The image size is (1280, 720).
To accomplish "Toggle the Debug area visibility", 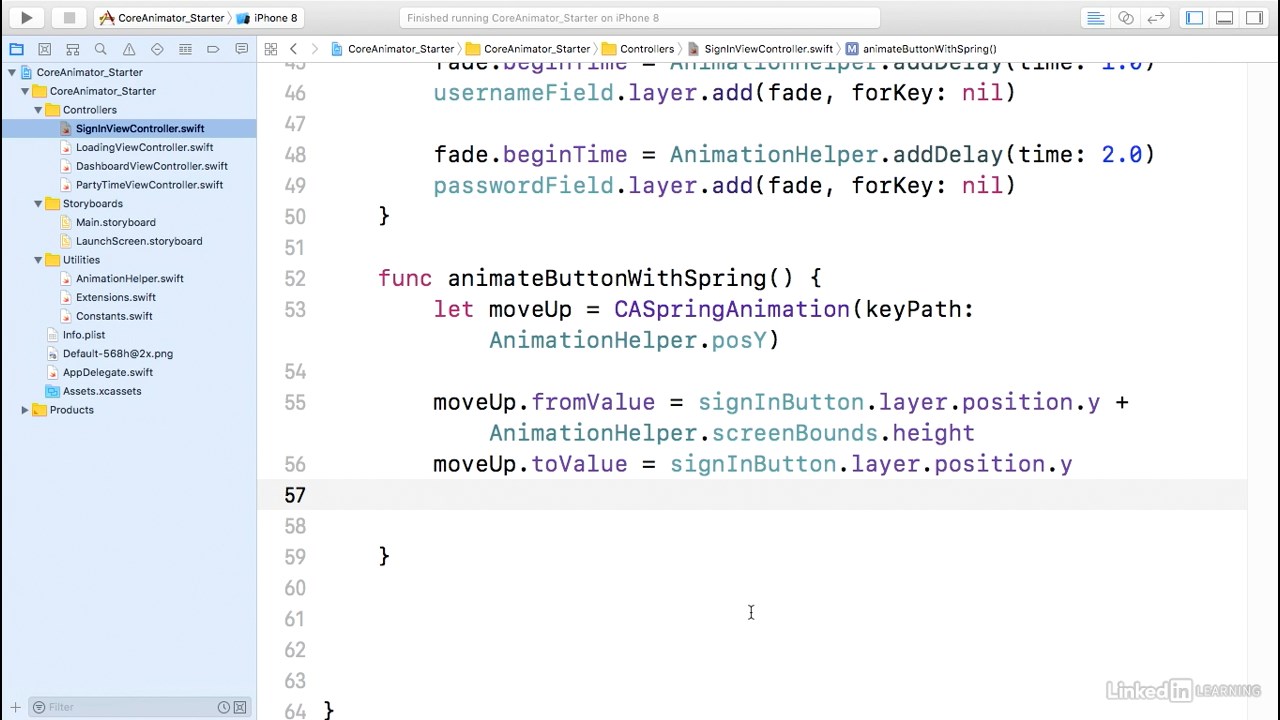I will 1224,18.
